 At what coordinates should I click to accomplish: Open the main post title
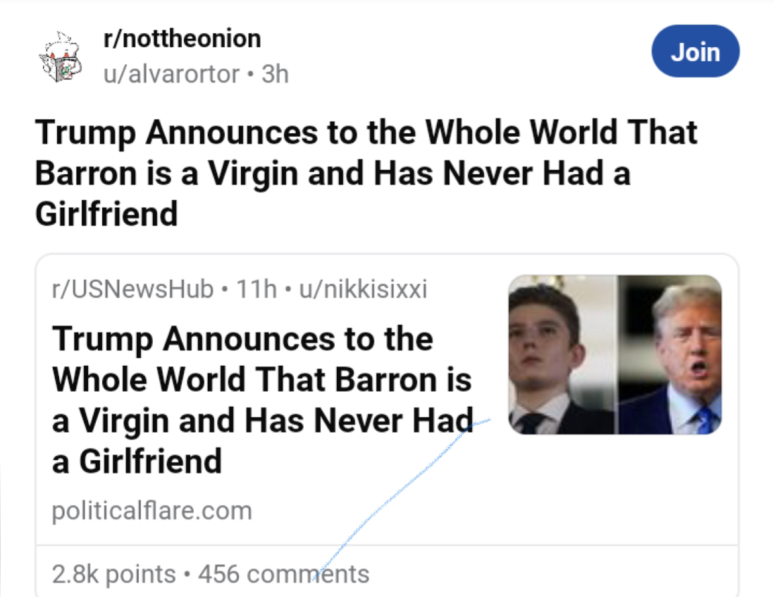[366, 172]
